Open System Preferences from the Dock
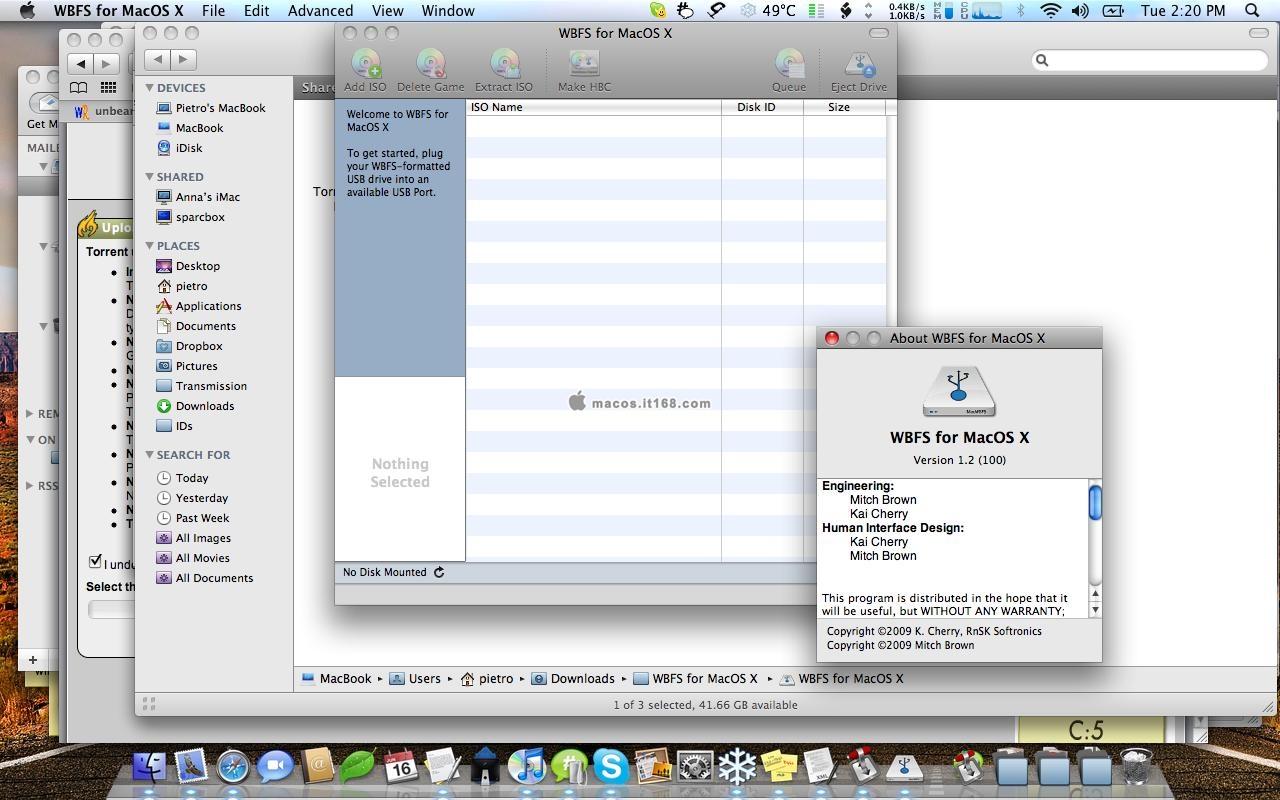Viewport: 1280px width, 800px height. (x=694, y=766)
